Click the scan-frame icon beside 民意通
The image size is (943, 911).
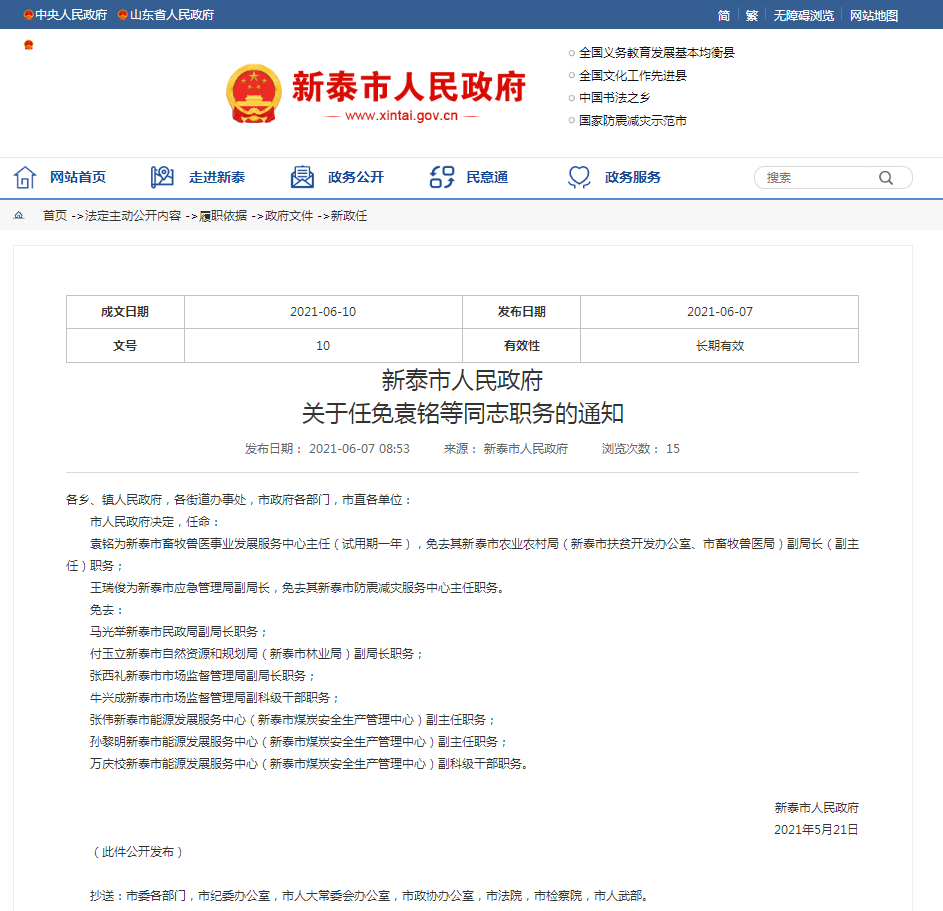click(x=442, y=177)
